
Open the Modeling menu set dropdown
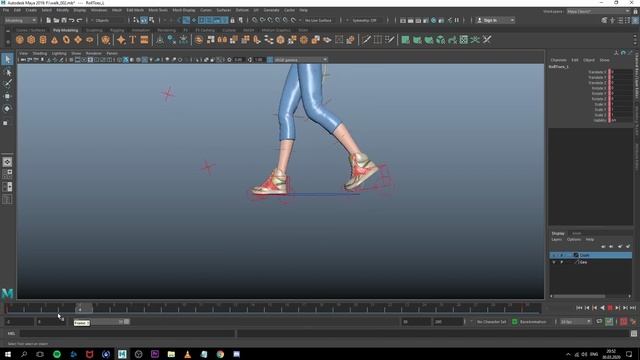[20, 20]
